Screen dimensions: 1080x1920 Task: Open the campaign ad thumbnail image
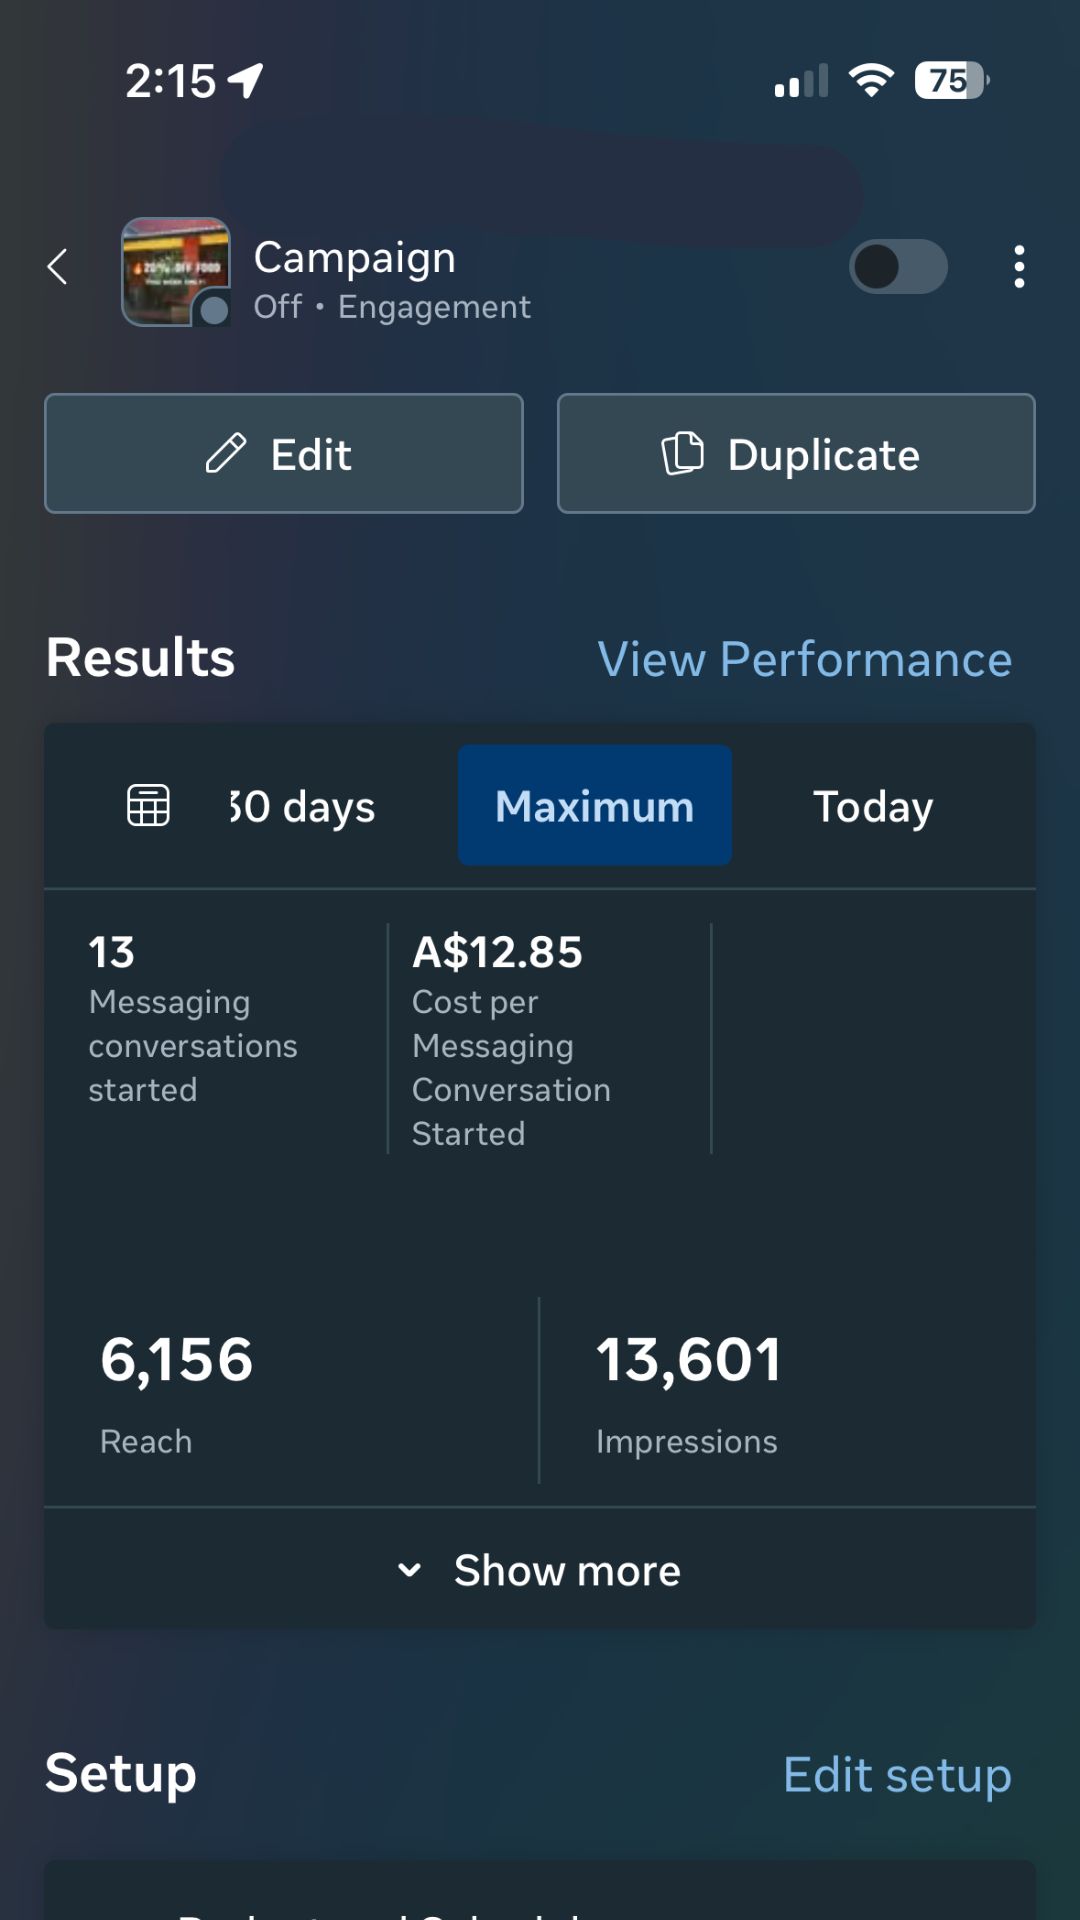[x=176, y=271]
